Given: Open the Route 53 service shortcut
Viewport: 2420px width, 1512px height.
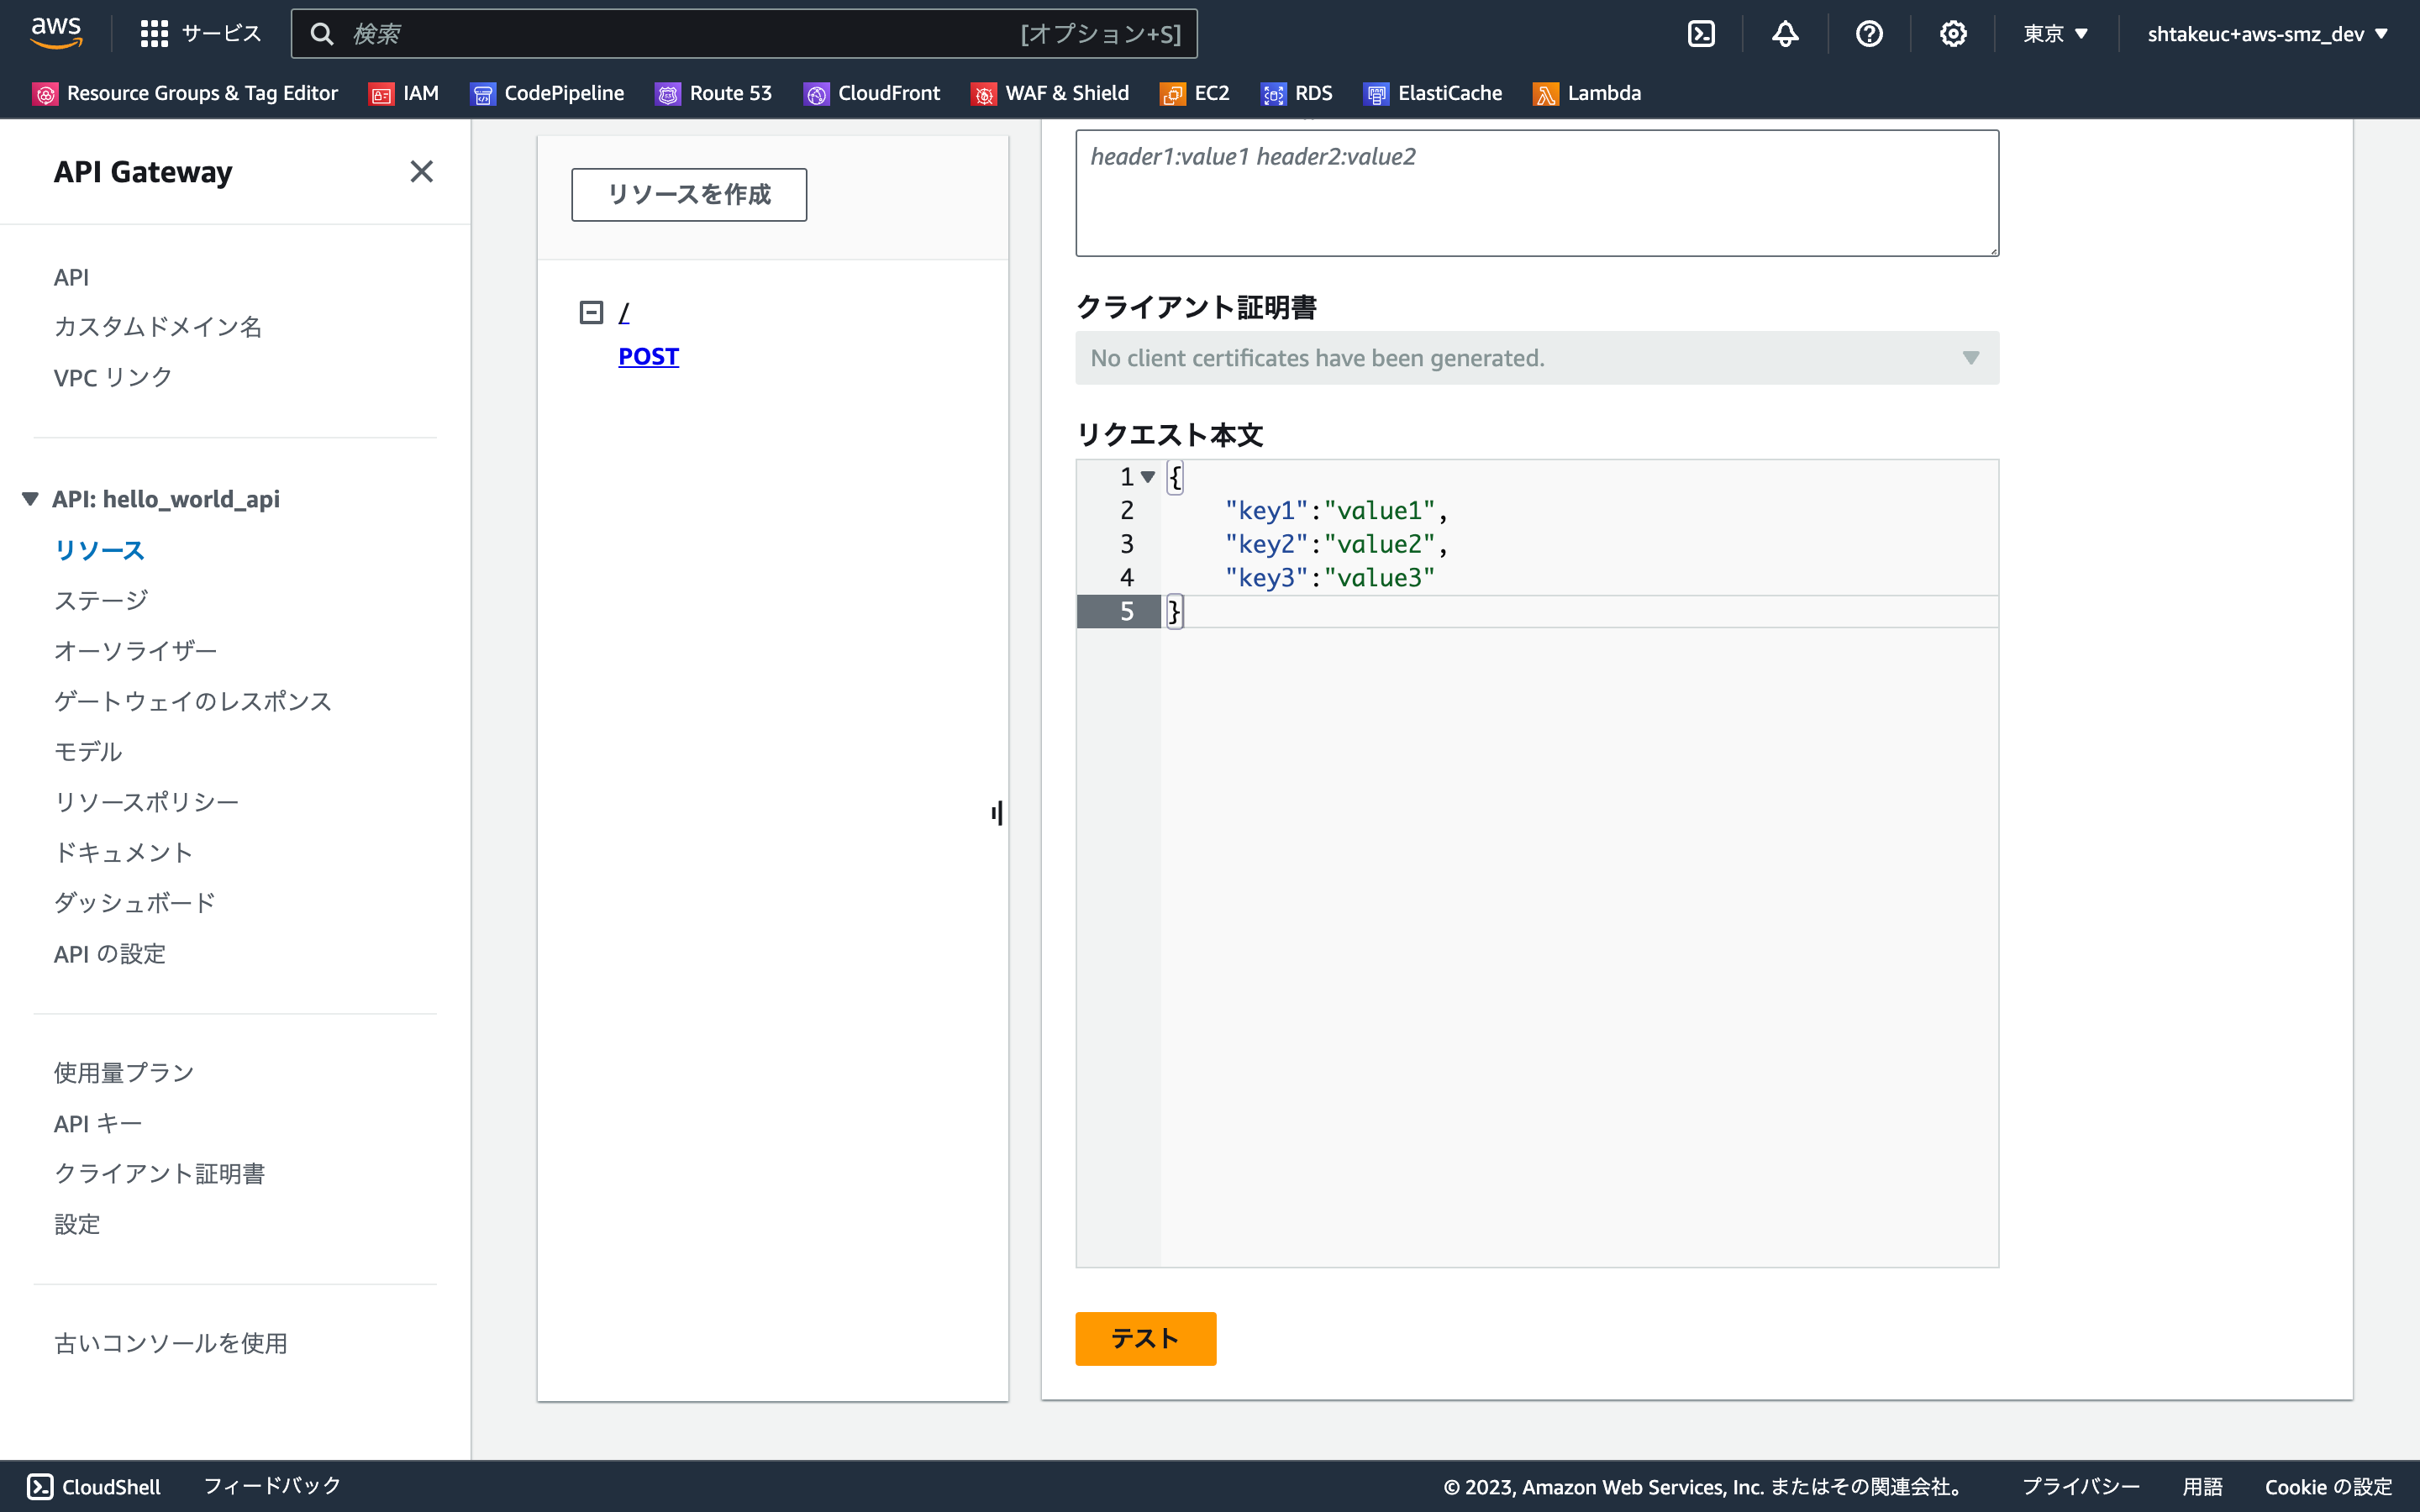Looking at the screenshot, I should click(713, 93).
